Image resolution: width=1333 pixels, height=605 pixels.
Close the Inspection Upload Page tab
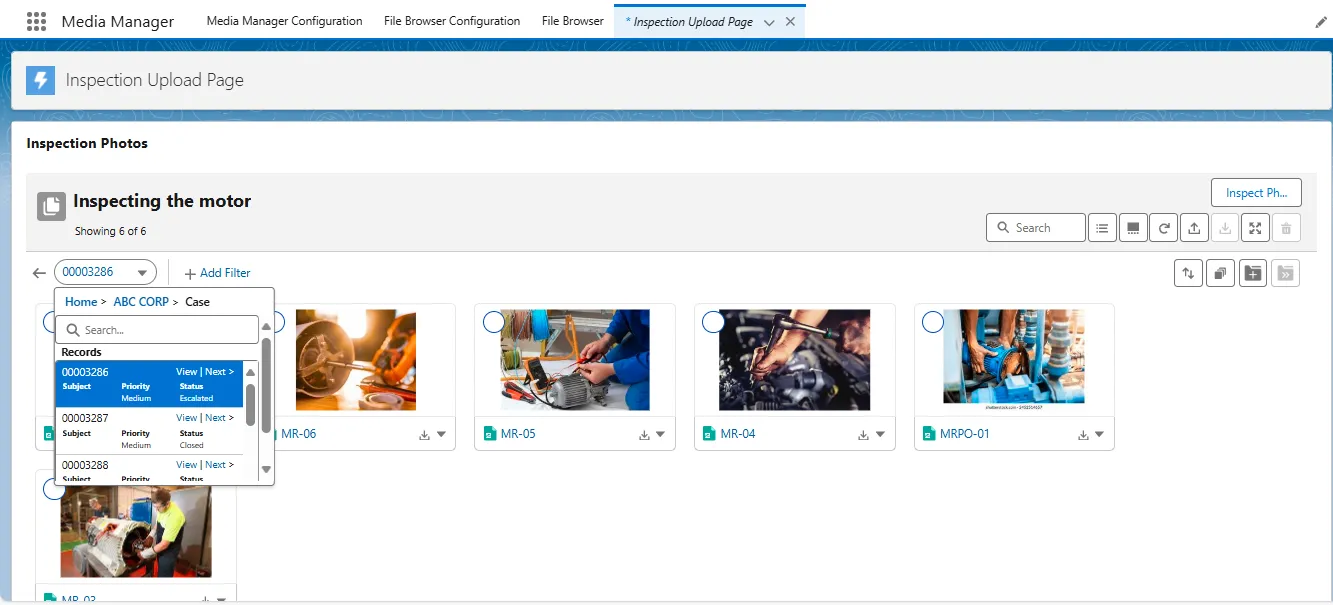click(790, 22)
